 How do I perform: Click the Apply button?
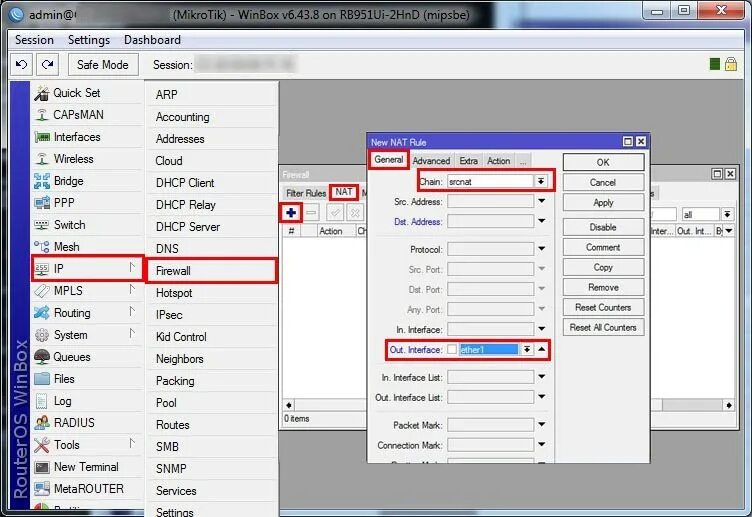(603, 202)
